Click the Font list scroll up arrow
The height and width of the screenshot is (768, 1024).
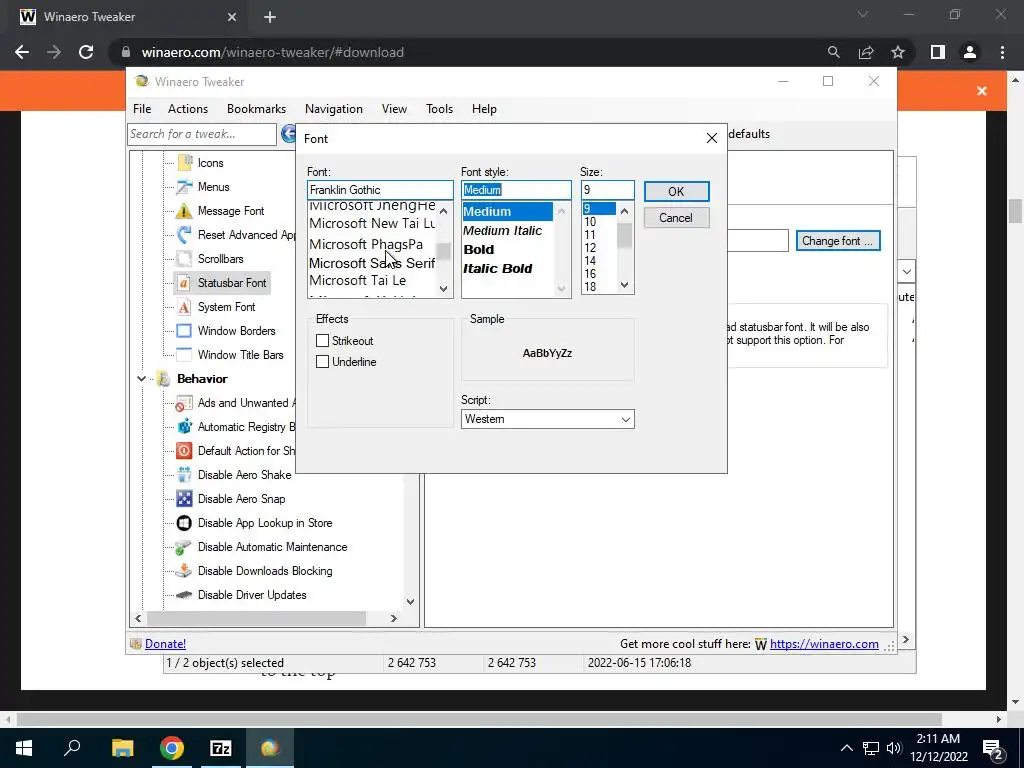[x=444, y=211]
